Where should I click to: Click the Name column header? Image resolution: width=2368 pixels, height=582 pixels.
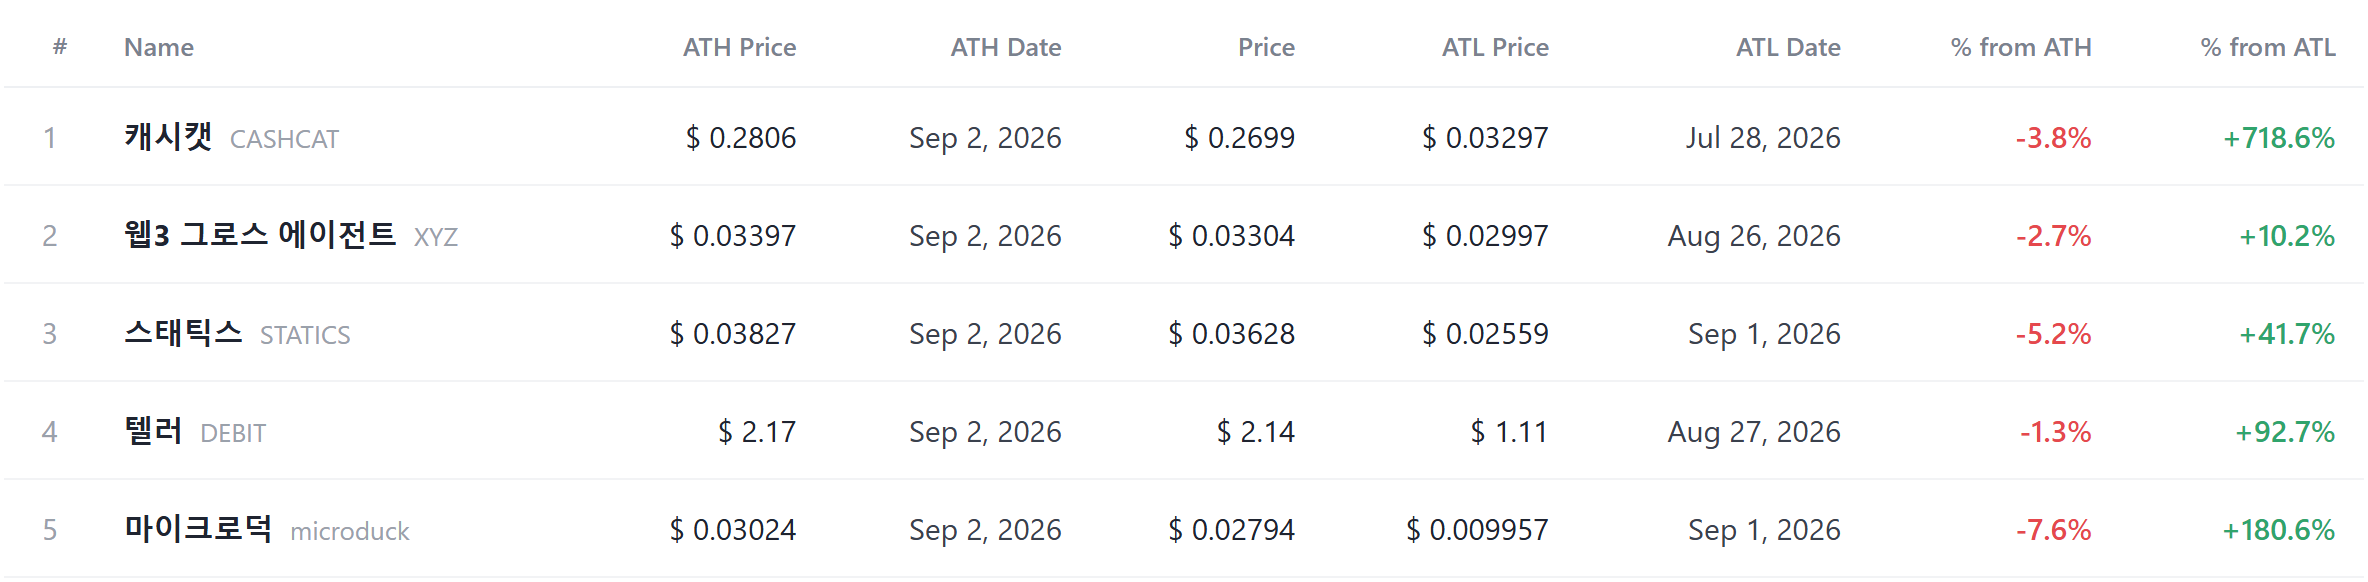pos(159,47)
